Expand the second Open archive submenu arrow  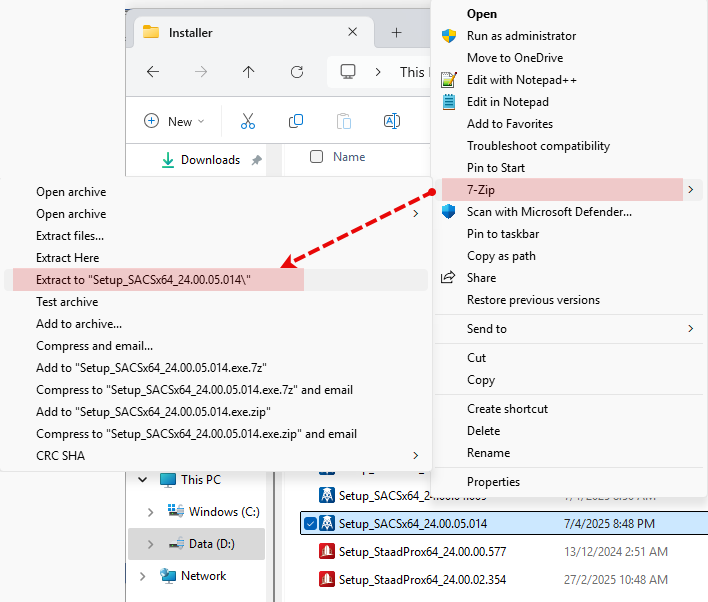click(416, 214)
